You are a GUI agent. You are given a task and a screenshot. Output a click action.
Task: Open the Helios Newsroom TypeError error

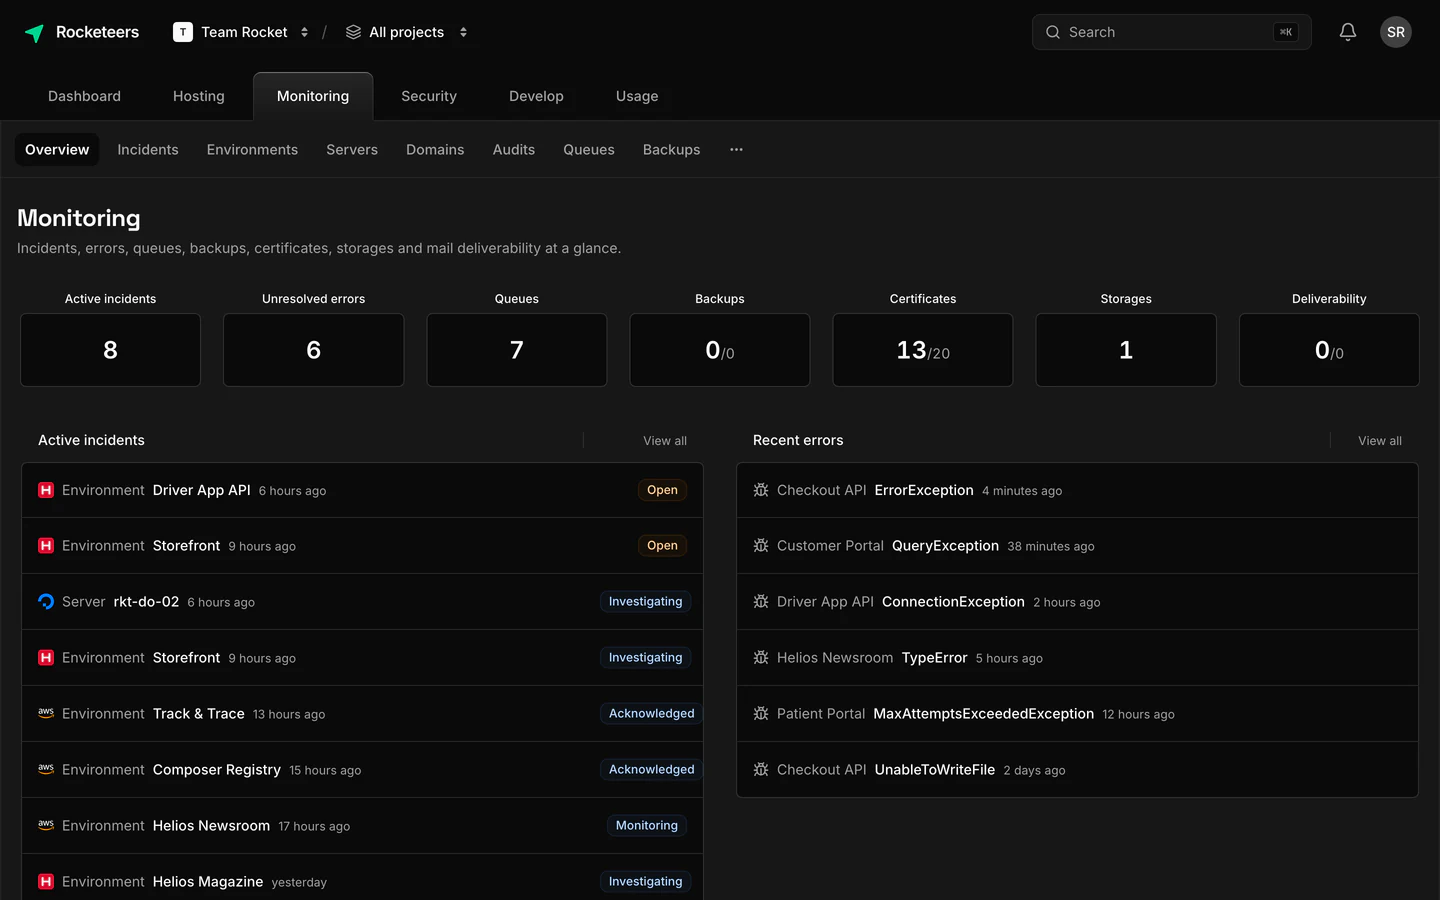[1077, 657]
